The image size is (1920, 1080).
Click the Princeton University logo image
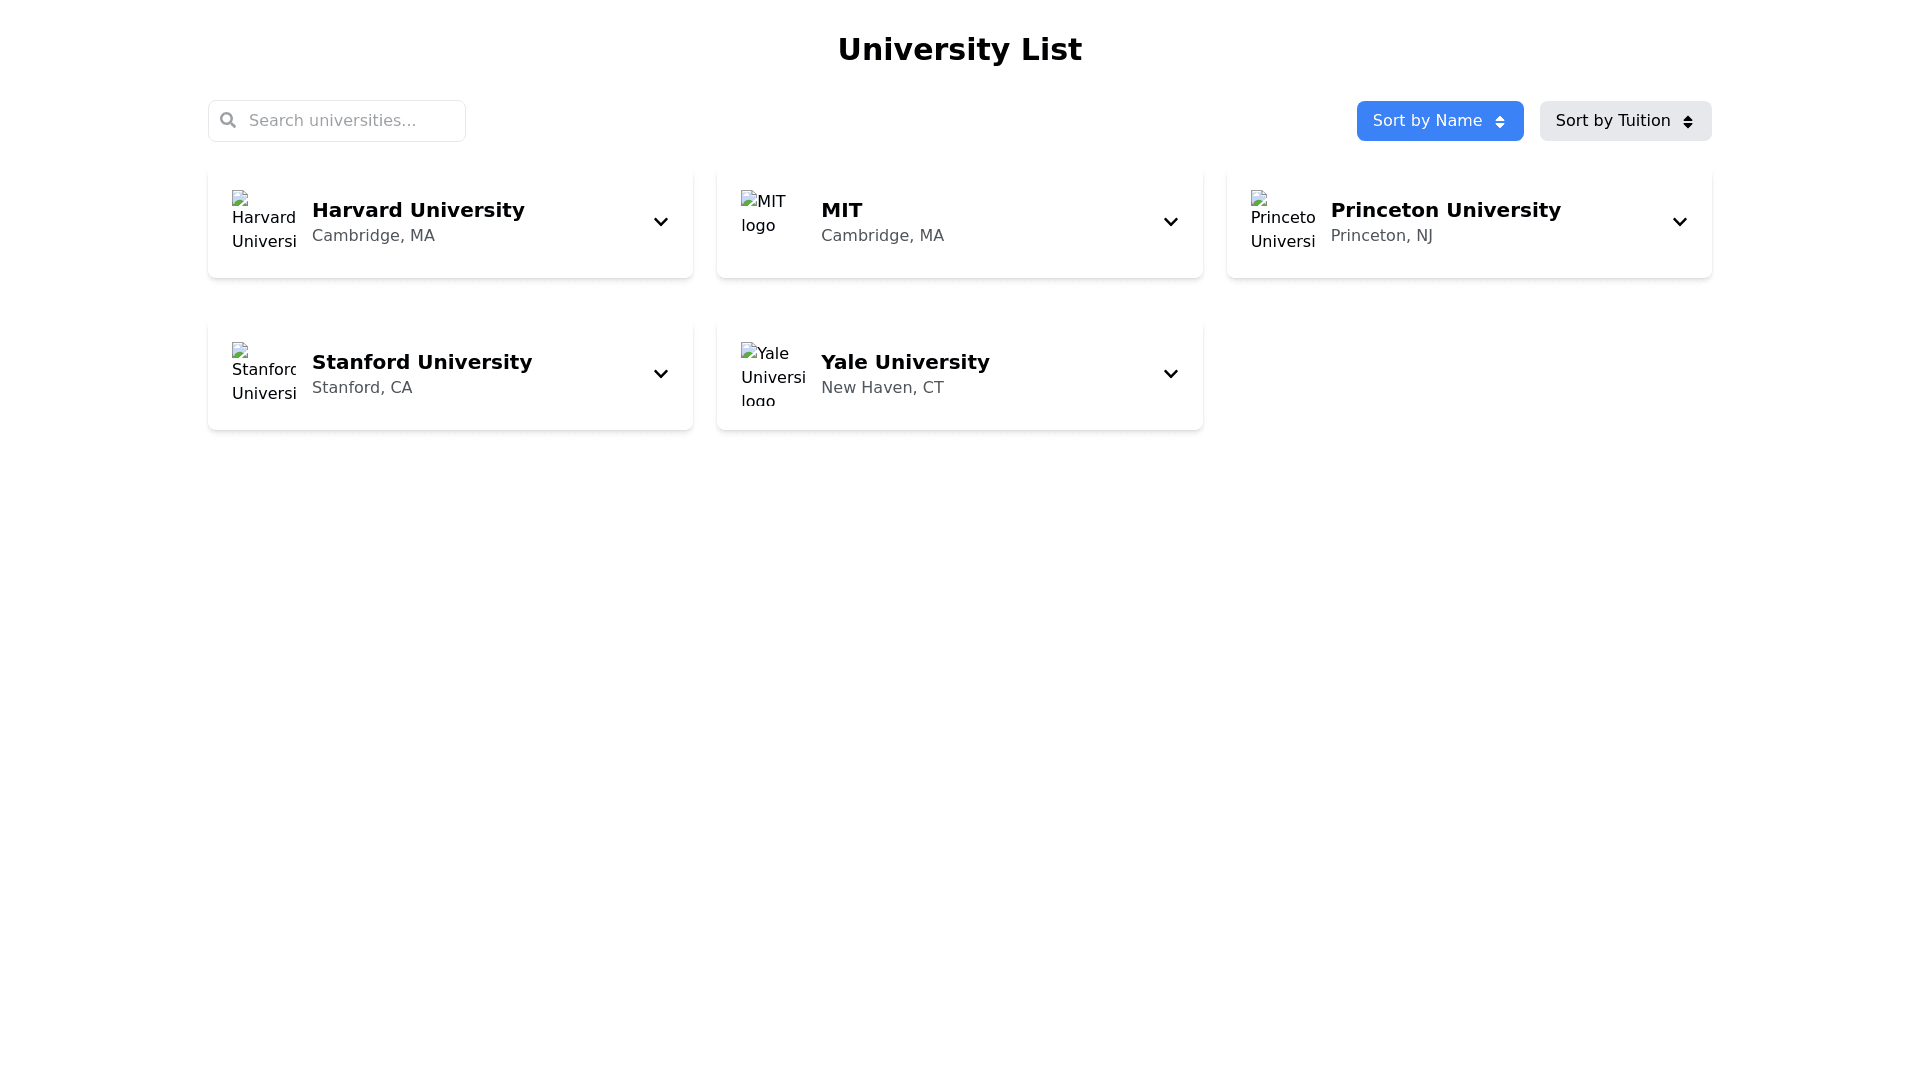coord(1282,221)
